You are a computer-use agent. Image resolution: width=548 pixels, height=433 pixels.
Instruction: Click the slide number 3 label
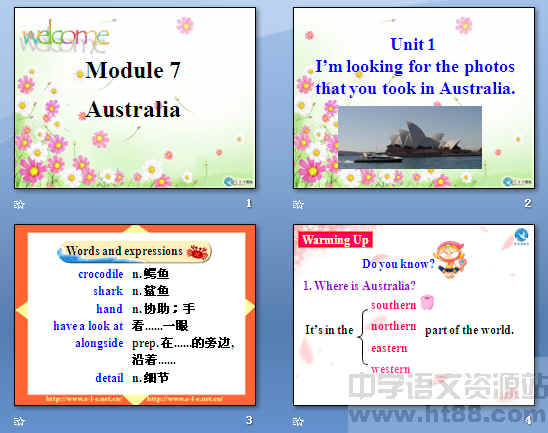click(x=249, y=420)
